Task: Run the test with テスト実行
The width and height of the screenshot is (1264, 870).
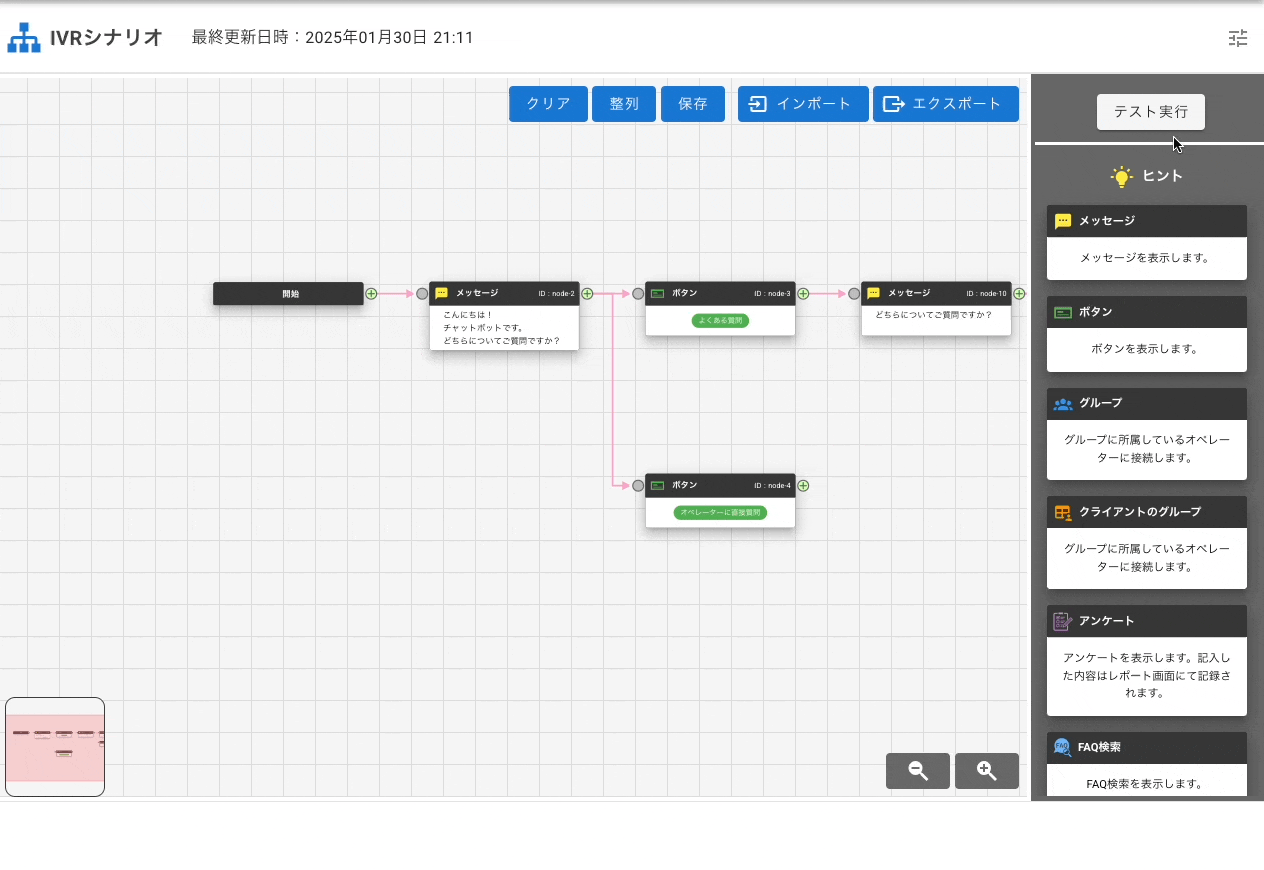Action: point(1150,112)
